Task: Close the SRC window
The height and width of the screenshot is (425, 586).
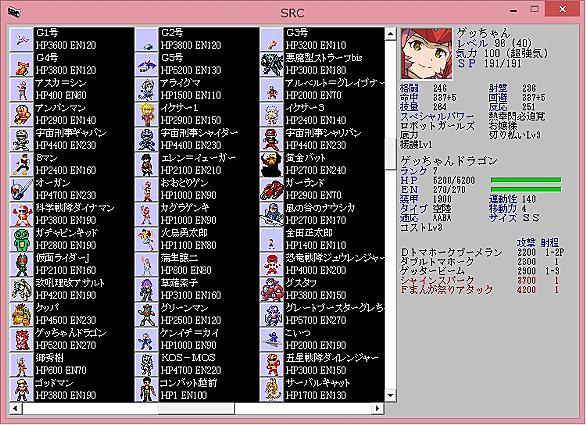Action: 562,9
